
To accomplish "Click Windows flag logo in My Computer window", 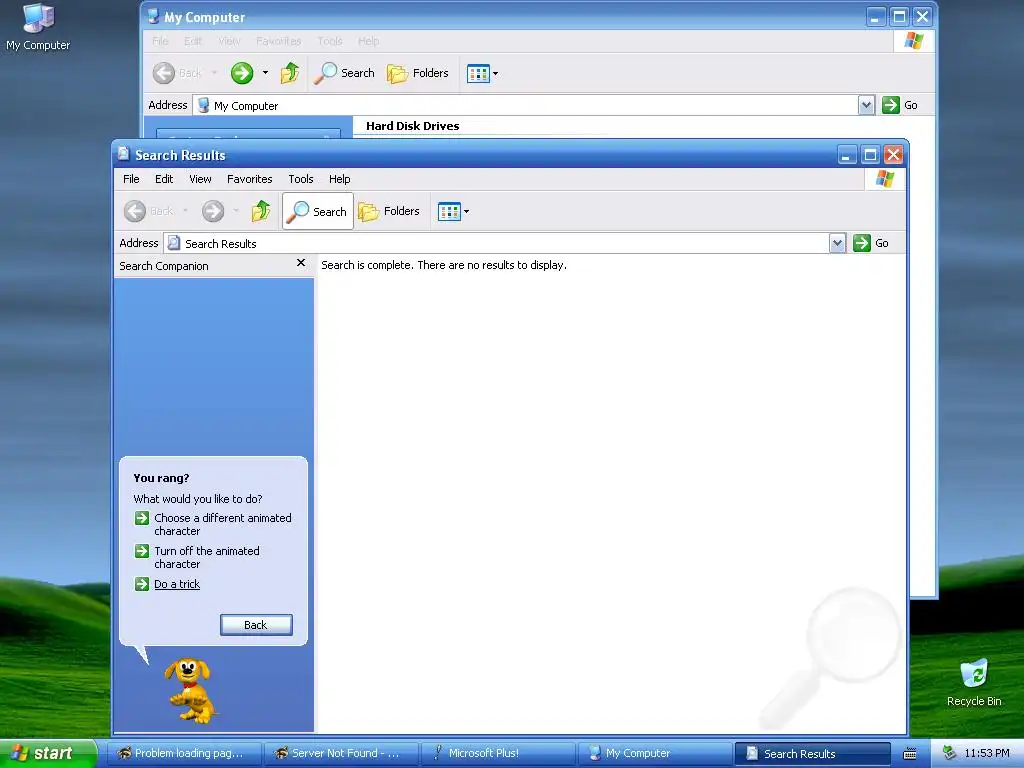I will pos(914,40).
